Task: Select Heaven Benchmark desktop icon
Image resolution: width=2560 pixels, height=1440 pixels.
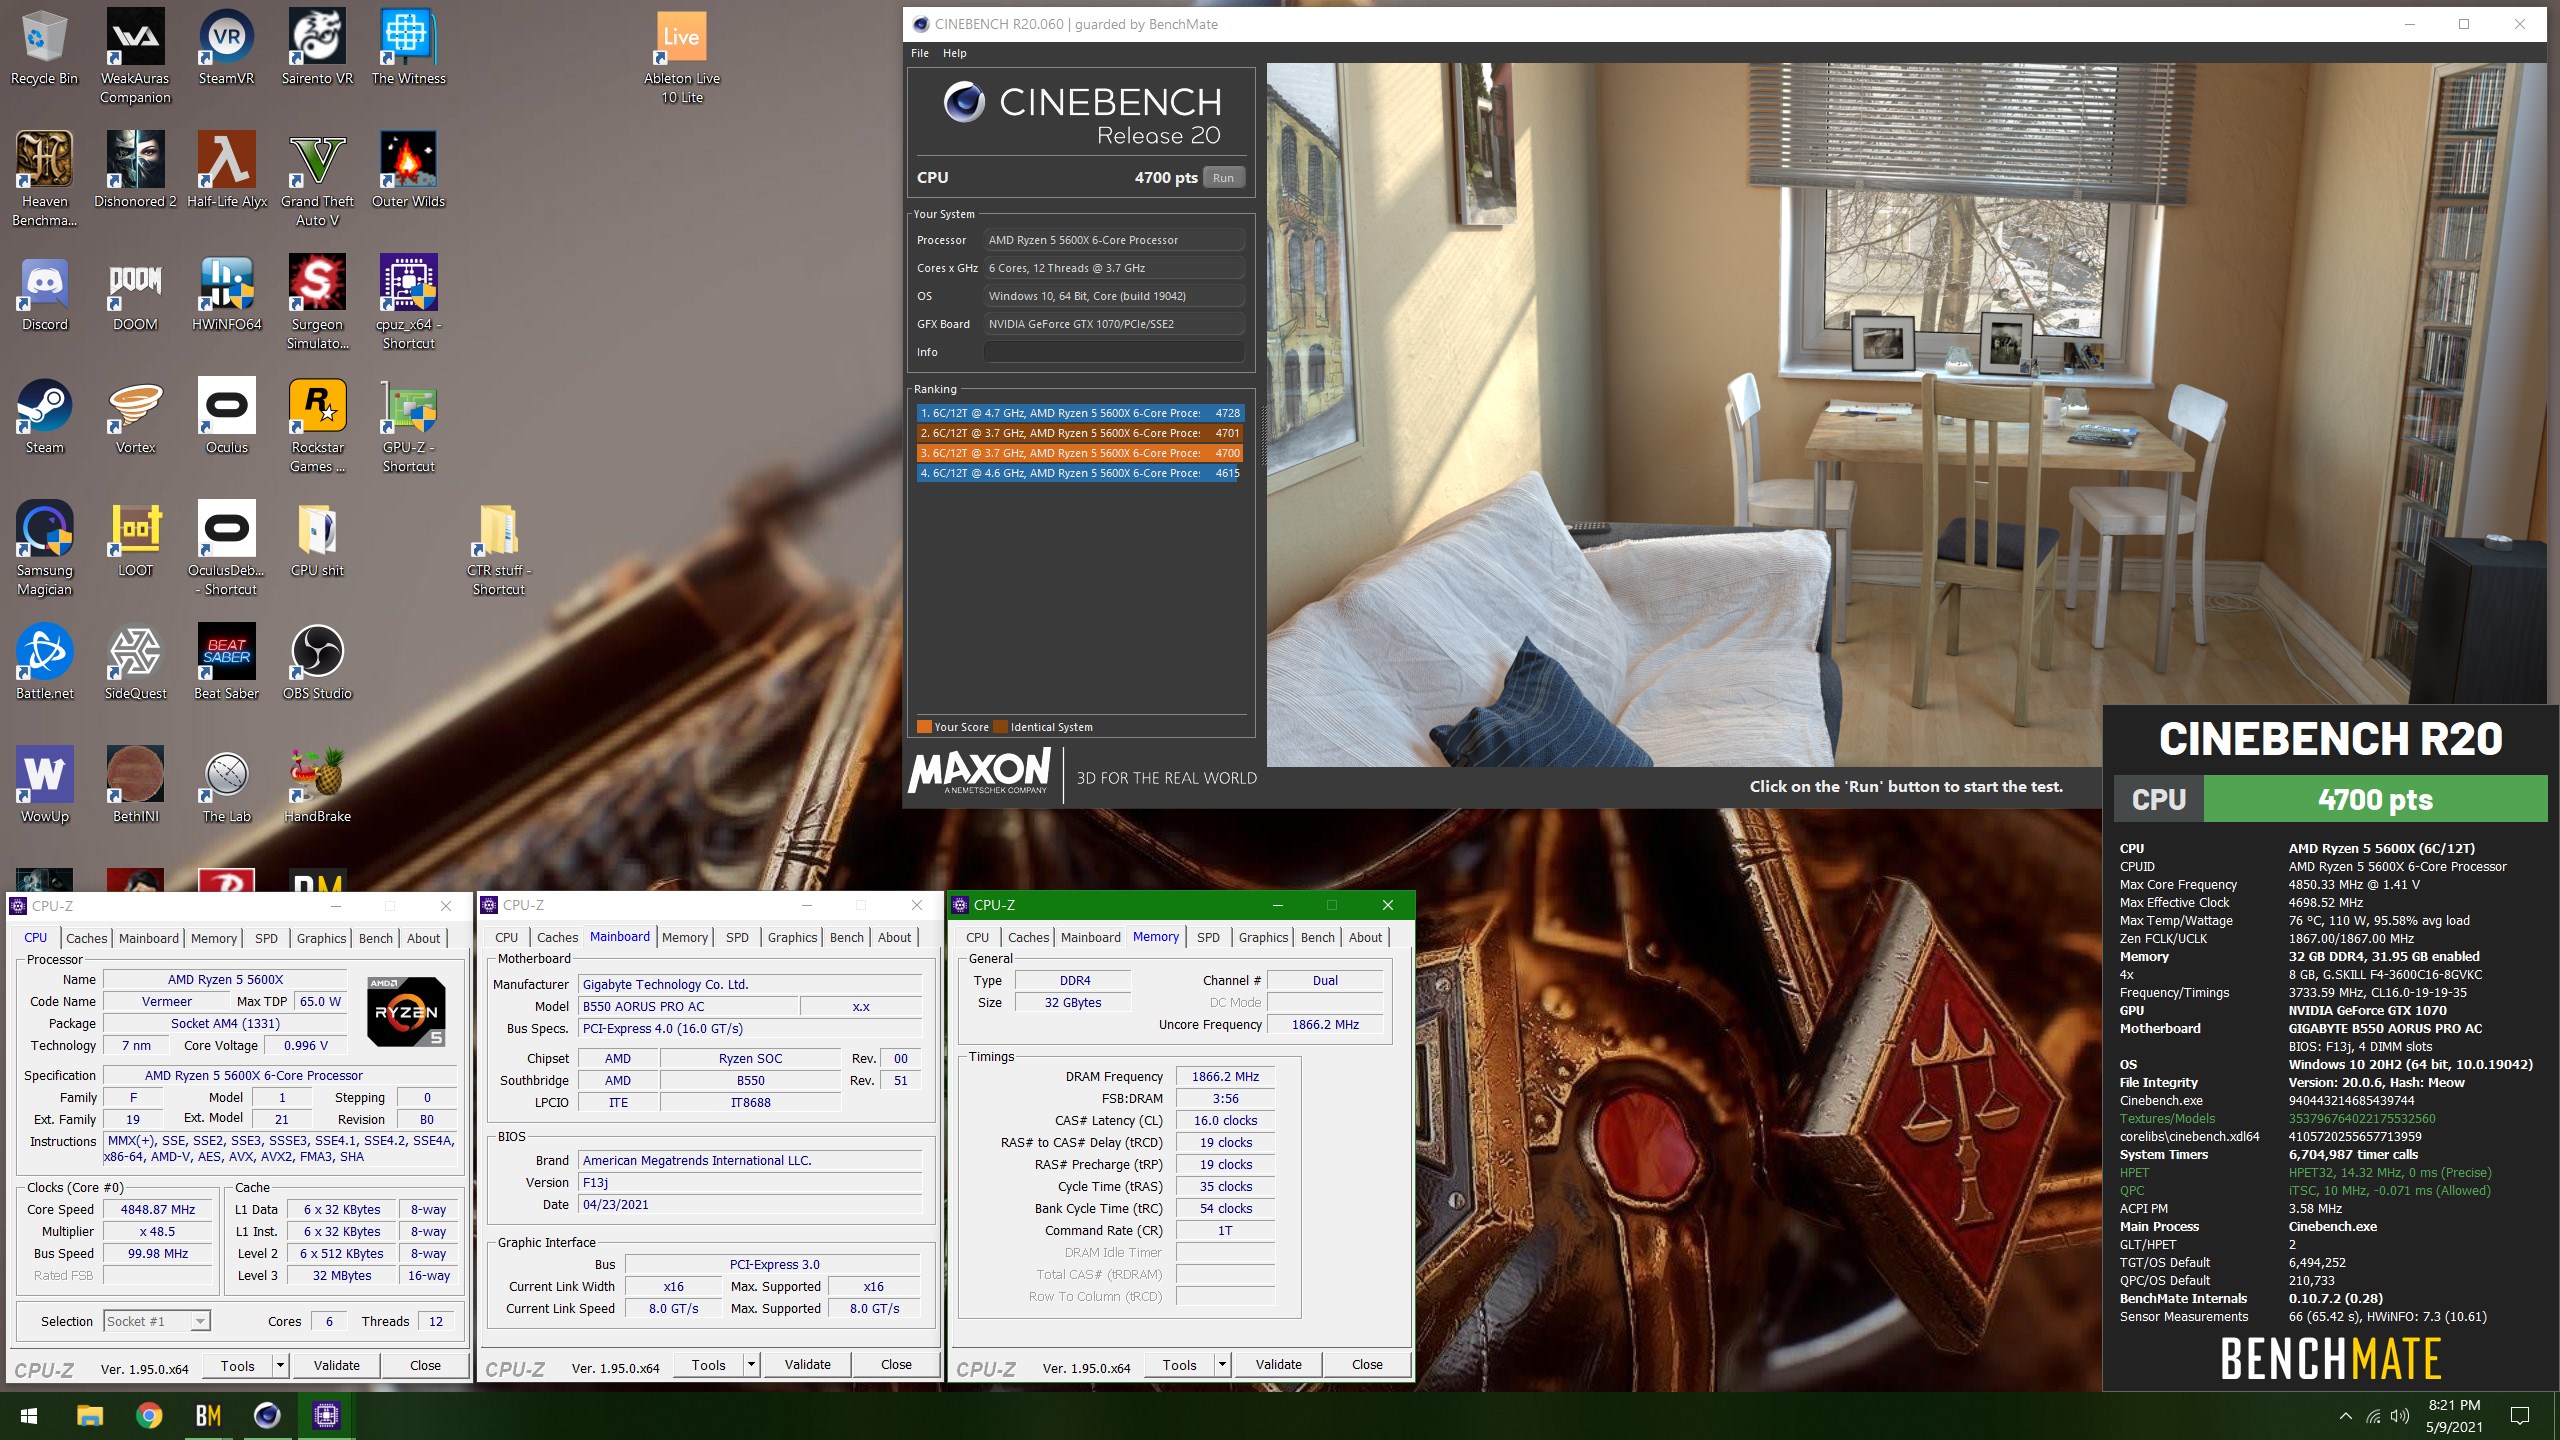Action: tap(44, 180)
